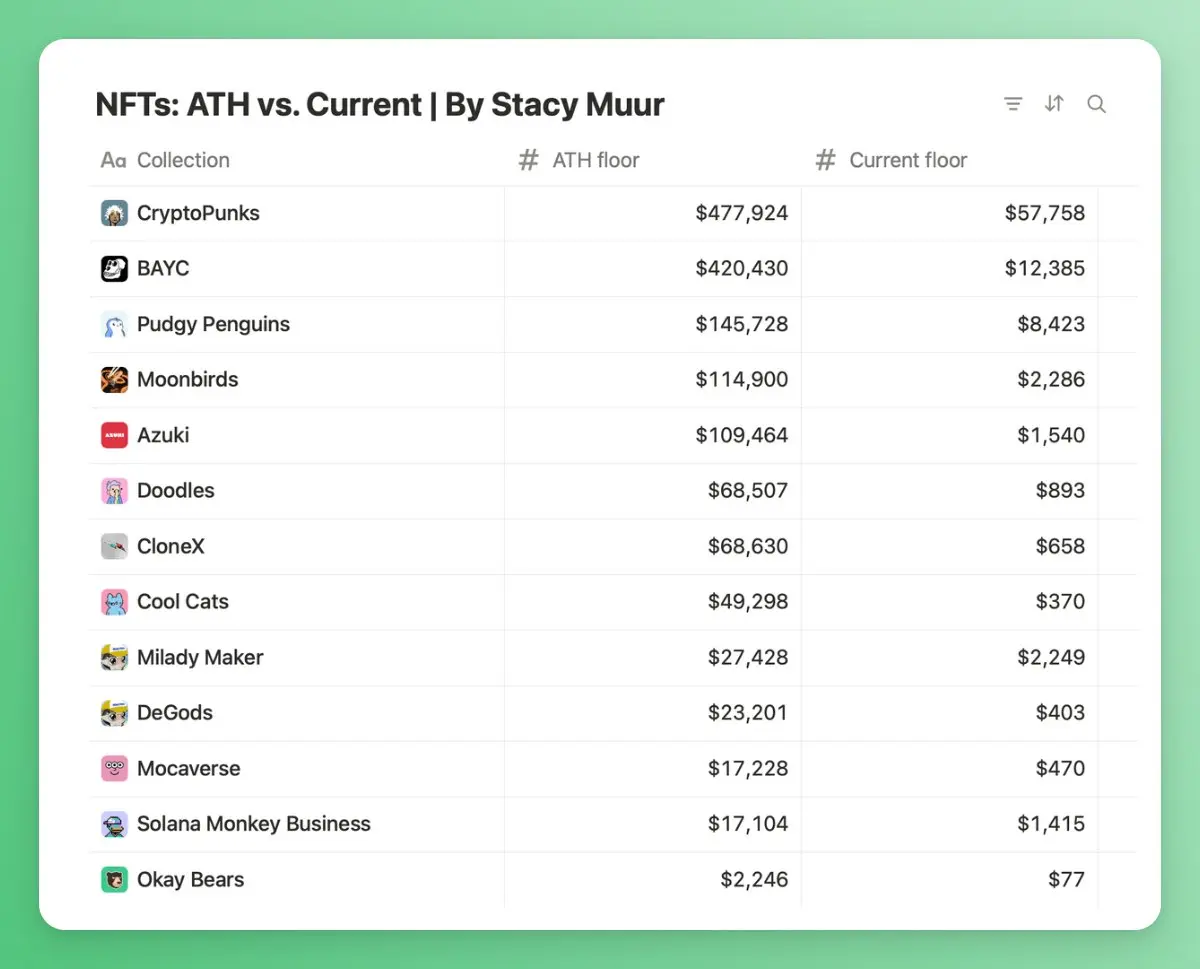
Task: Select the Cool Cats name cell
Action: (297, 602)
